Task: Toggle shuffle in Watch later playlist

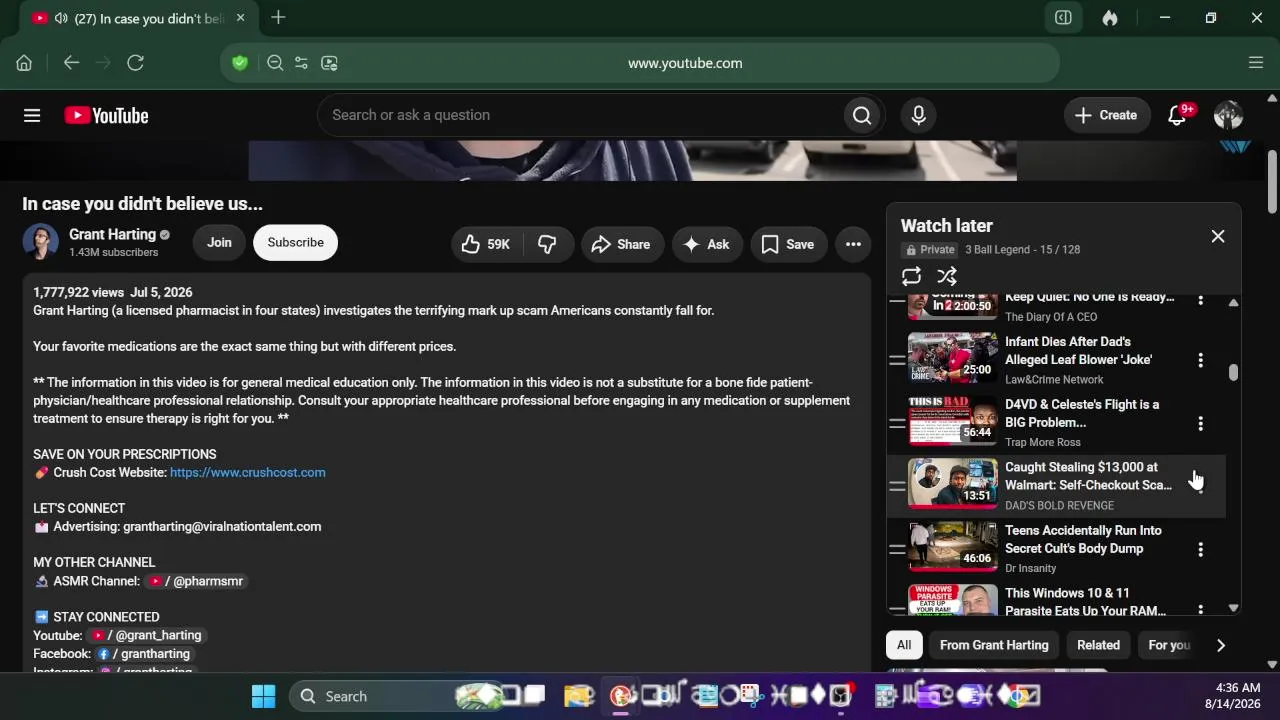Action: pyautogui.click(x=947, y=276)
